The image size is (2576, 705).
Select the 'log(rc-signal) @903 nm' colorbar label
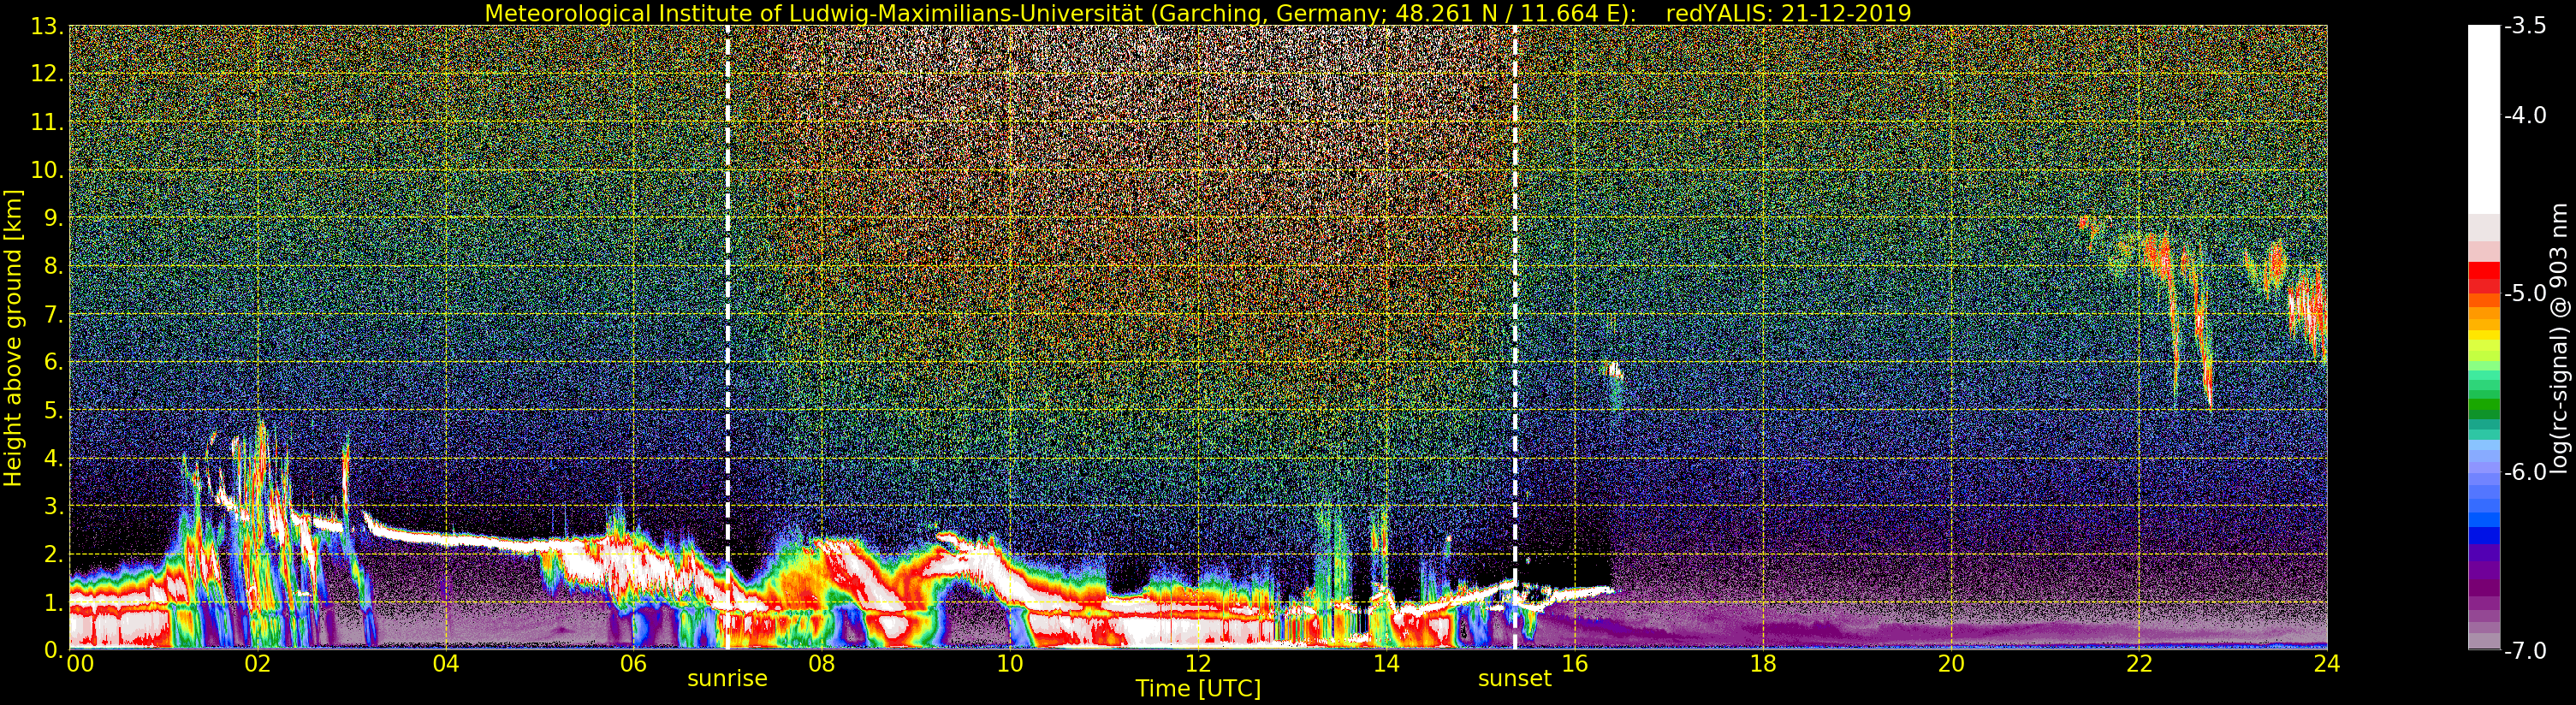(x=2560, y=338)
